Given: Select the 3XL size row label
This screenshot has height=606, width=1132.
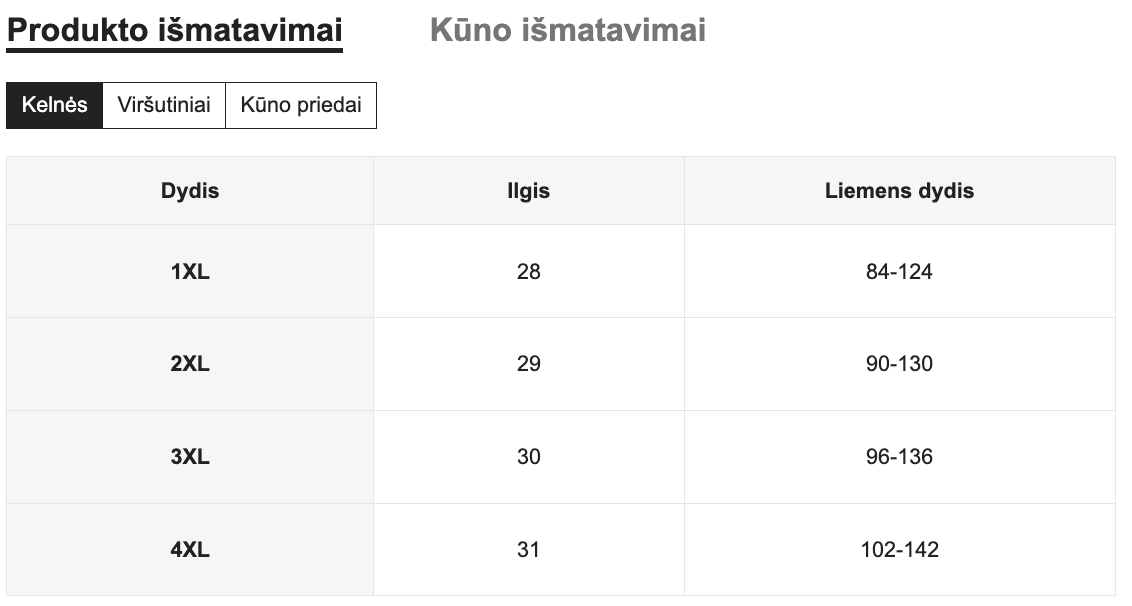Looking at the screenshot, I should pyautogui.click(x=190, y=457).
